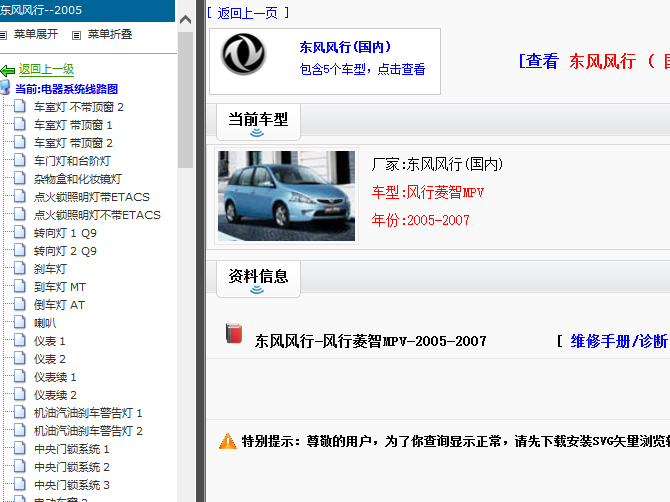Click 年份:2005-2007 text
The height and width of the screenshot is (502, 670).
click(420, 220)
